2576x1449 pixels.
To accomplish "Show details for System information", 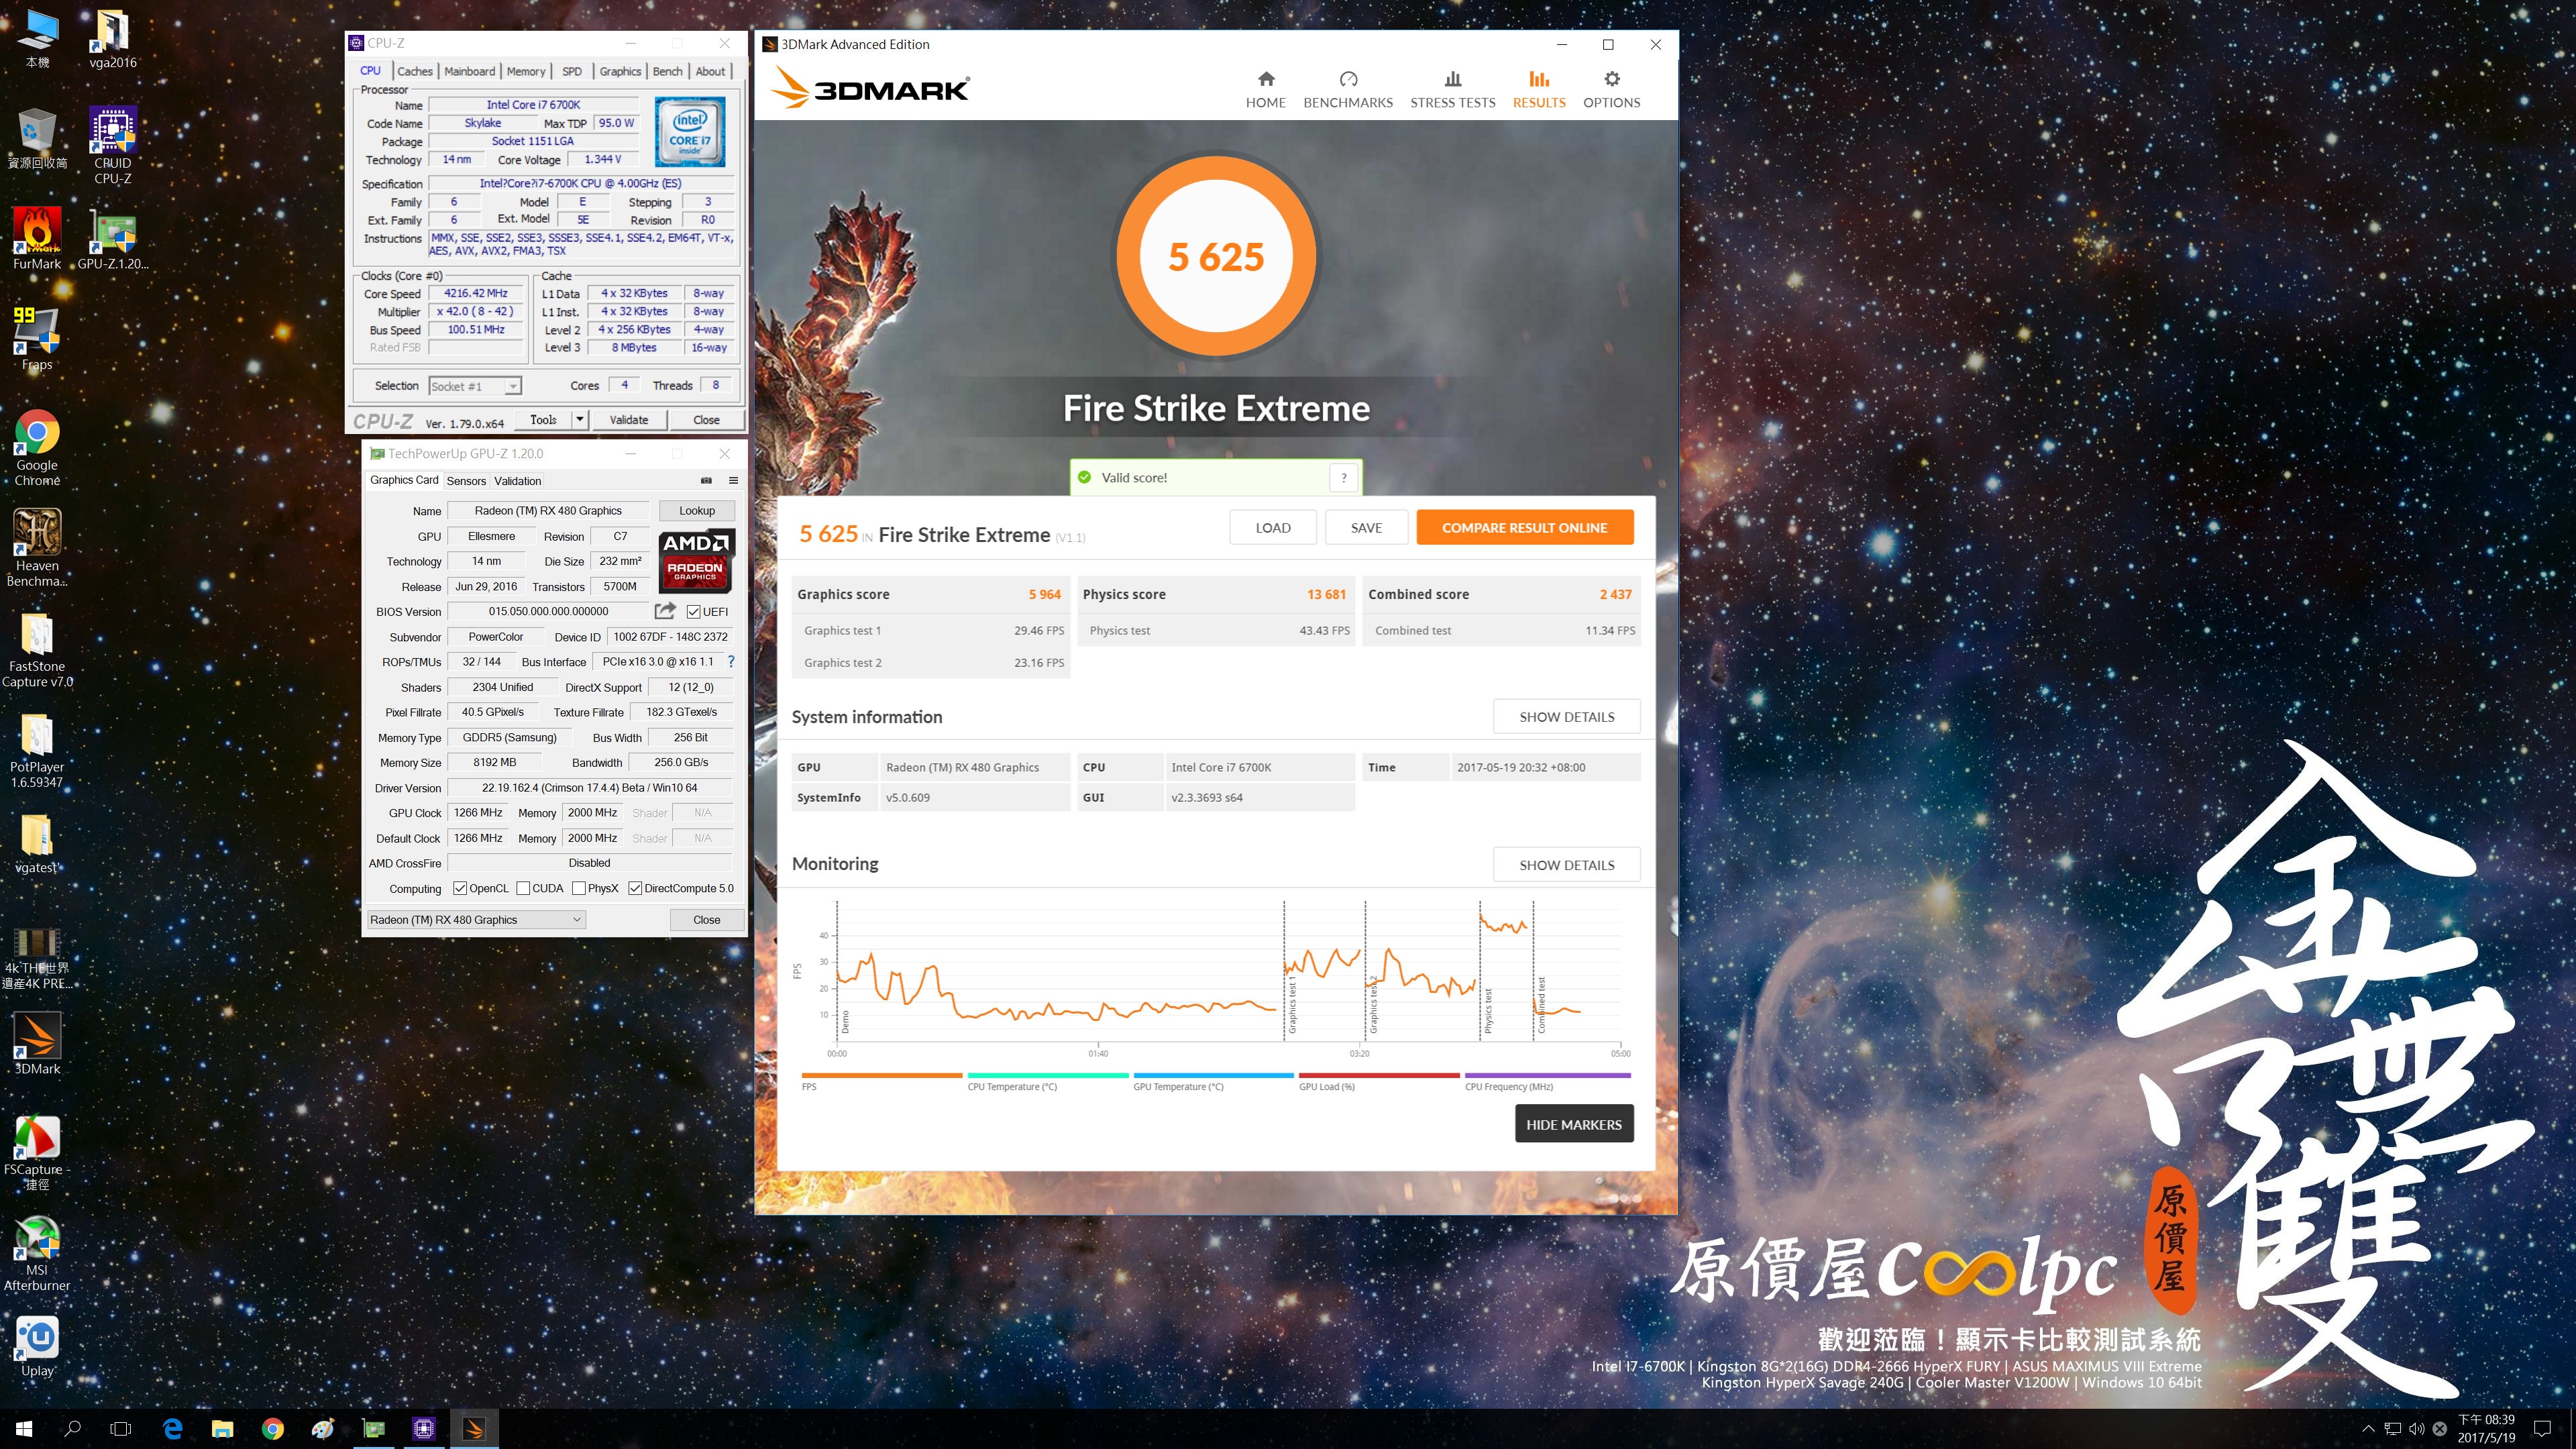I will (x=1566, y=717).
